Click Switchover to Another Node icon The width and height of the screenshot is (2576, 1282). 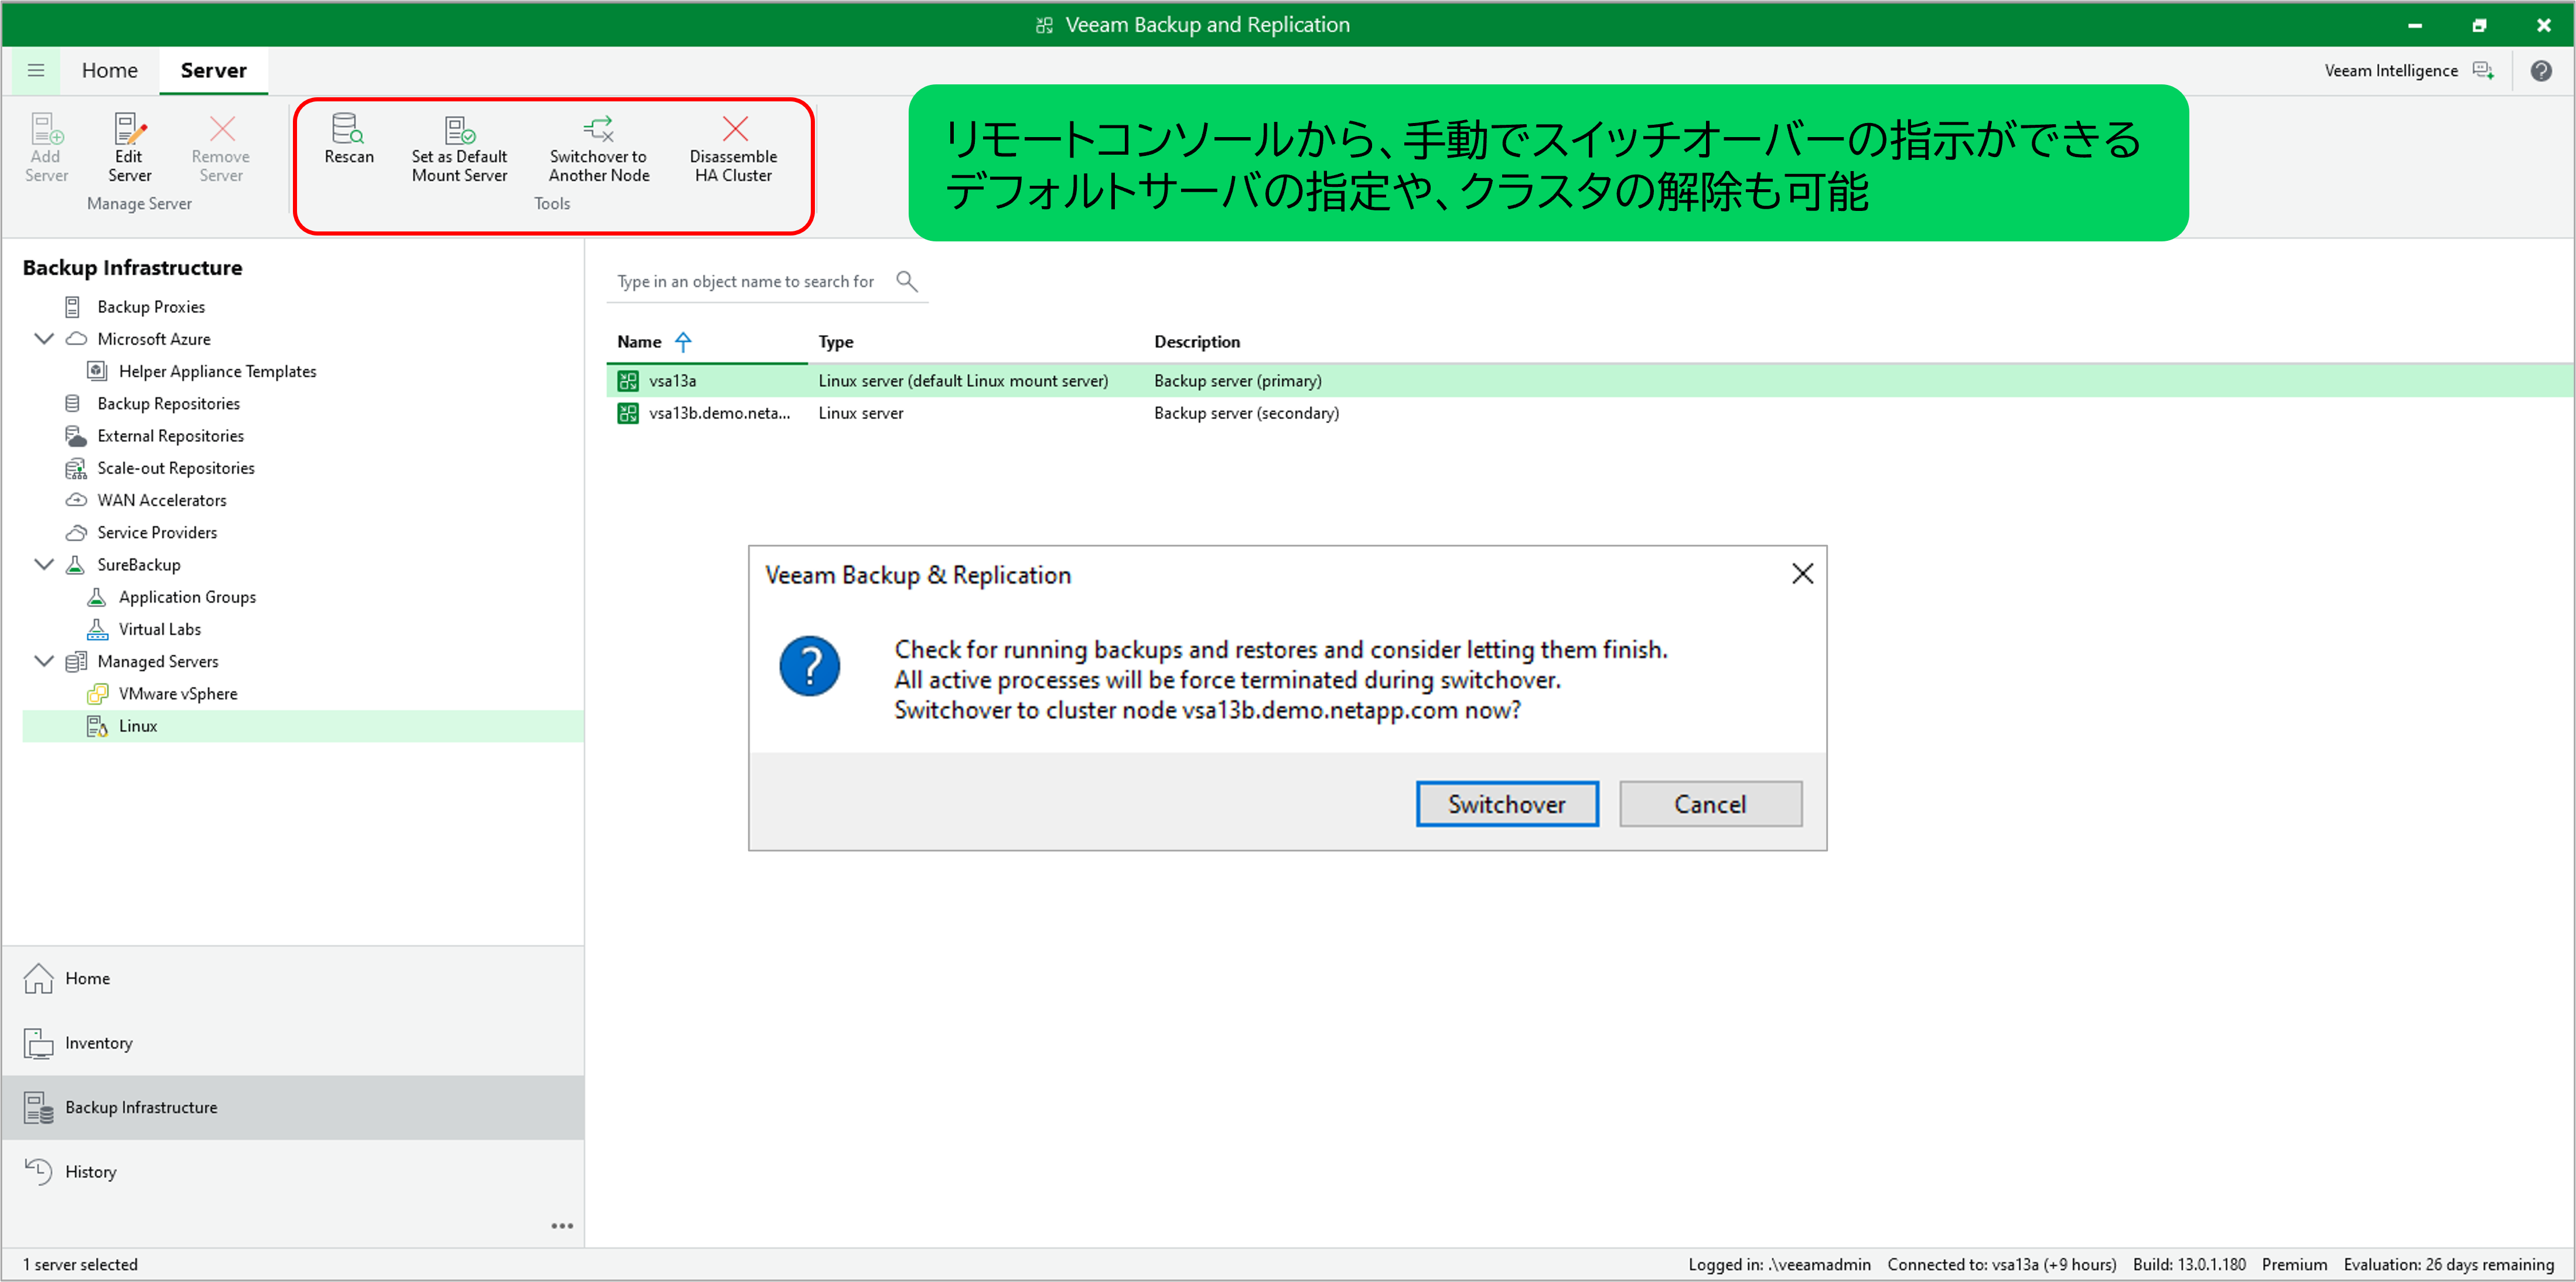point(598,130)
